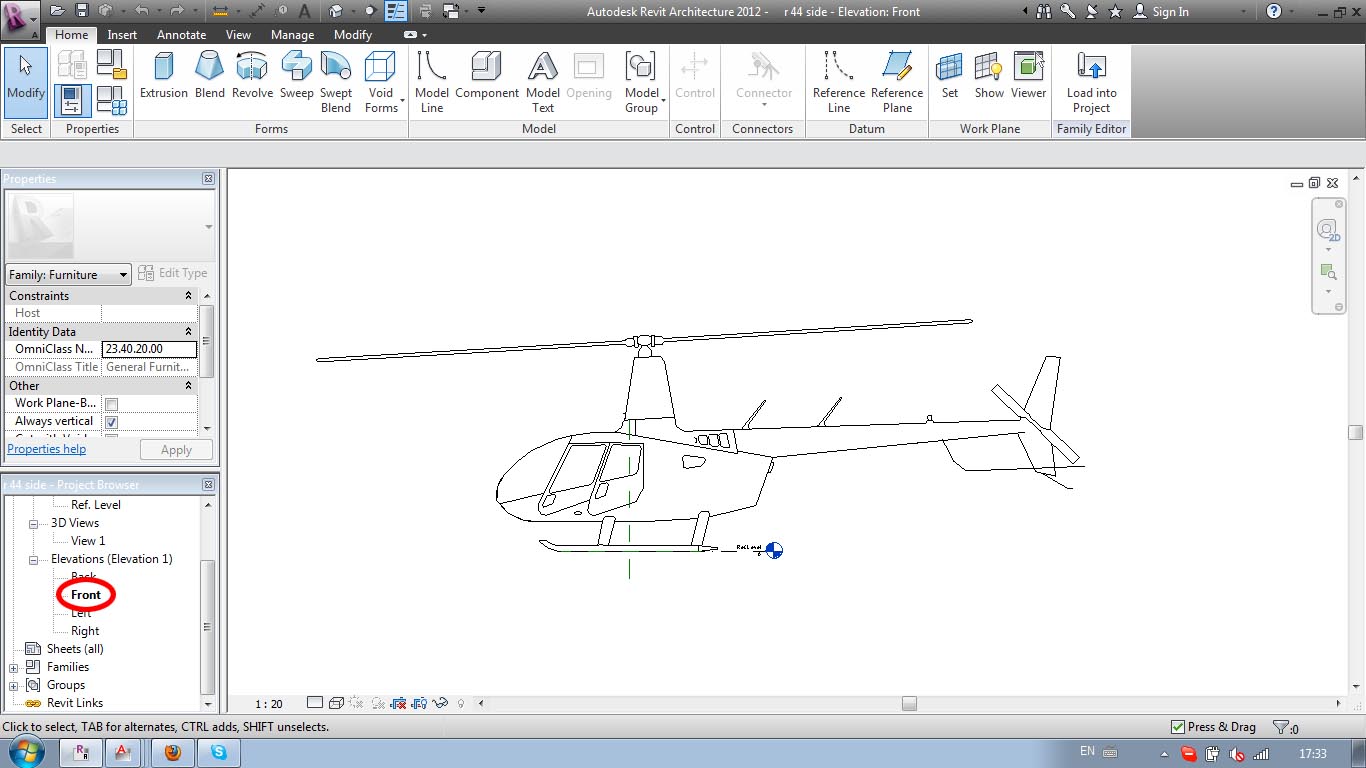Disable the Press & Drag checkbox

[1178, 727]
